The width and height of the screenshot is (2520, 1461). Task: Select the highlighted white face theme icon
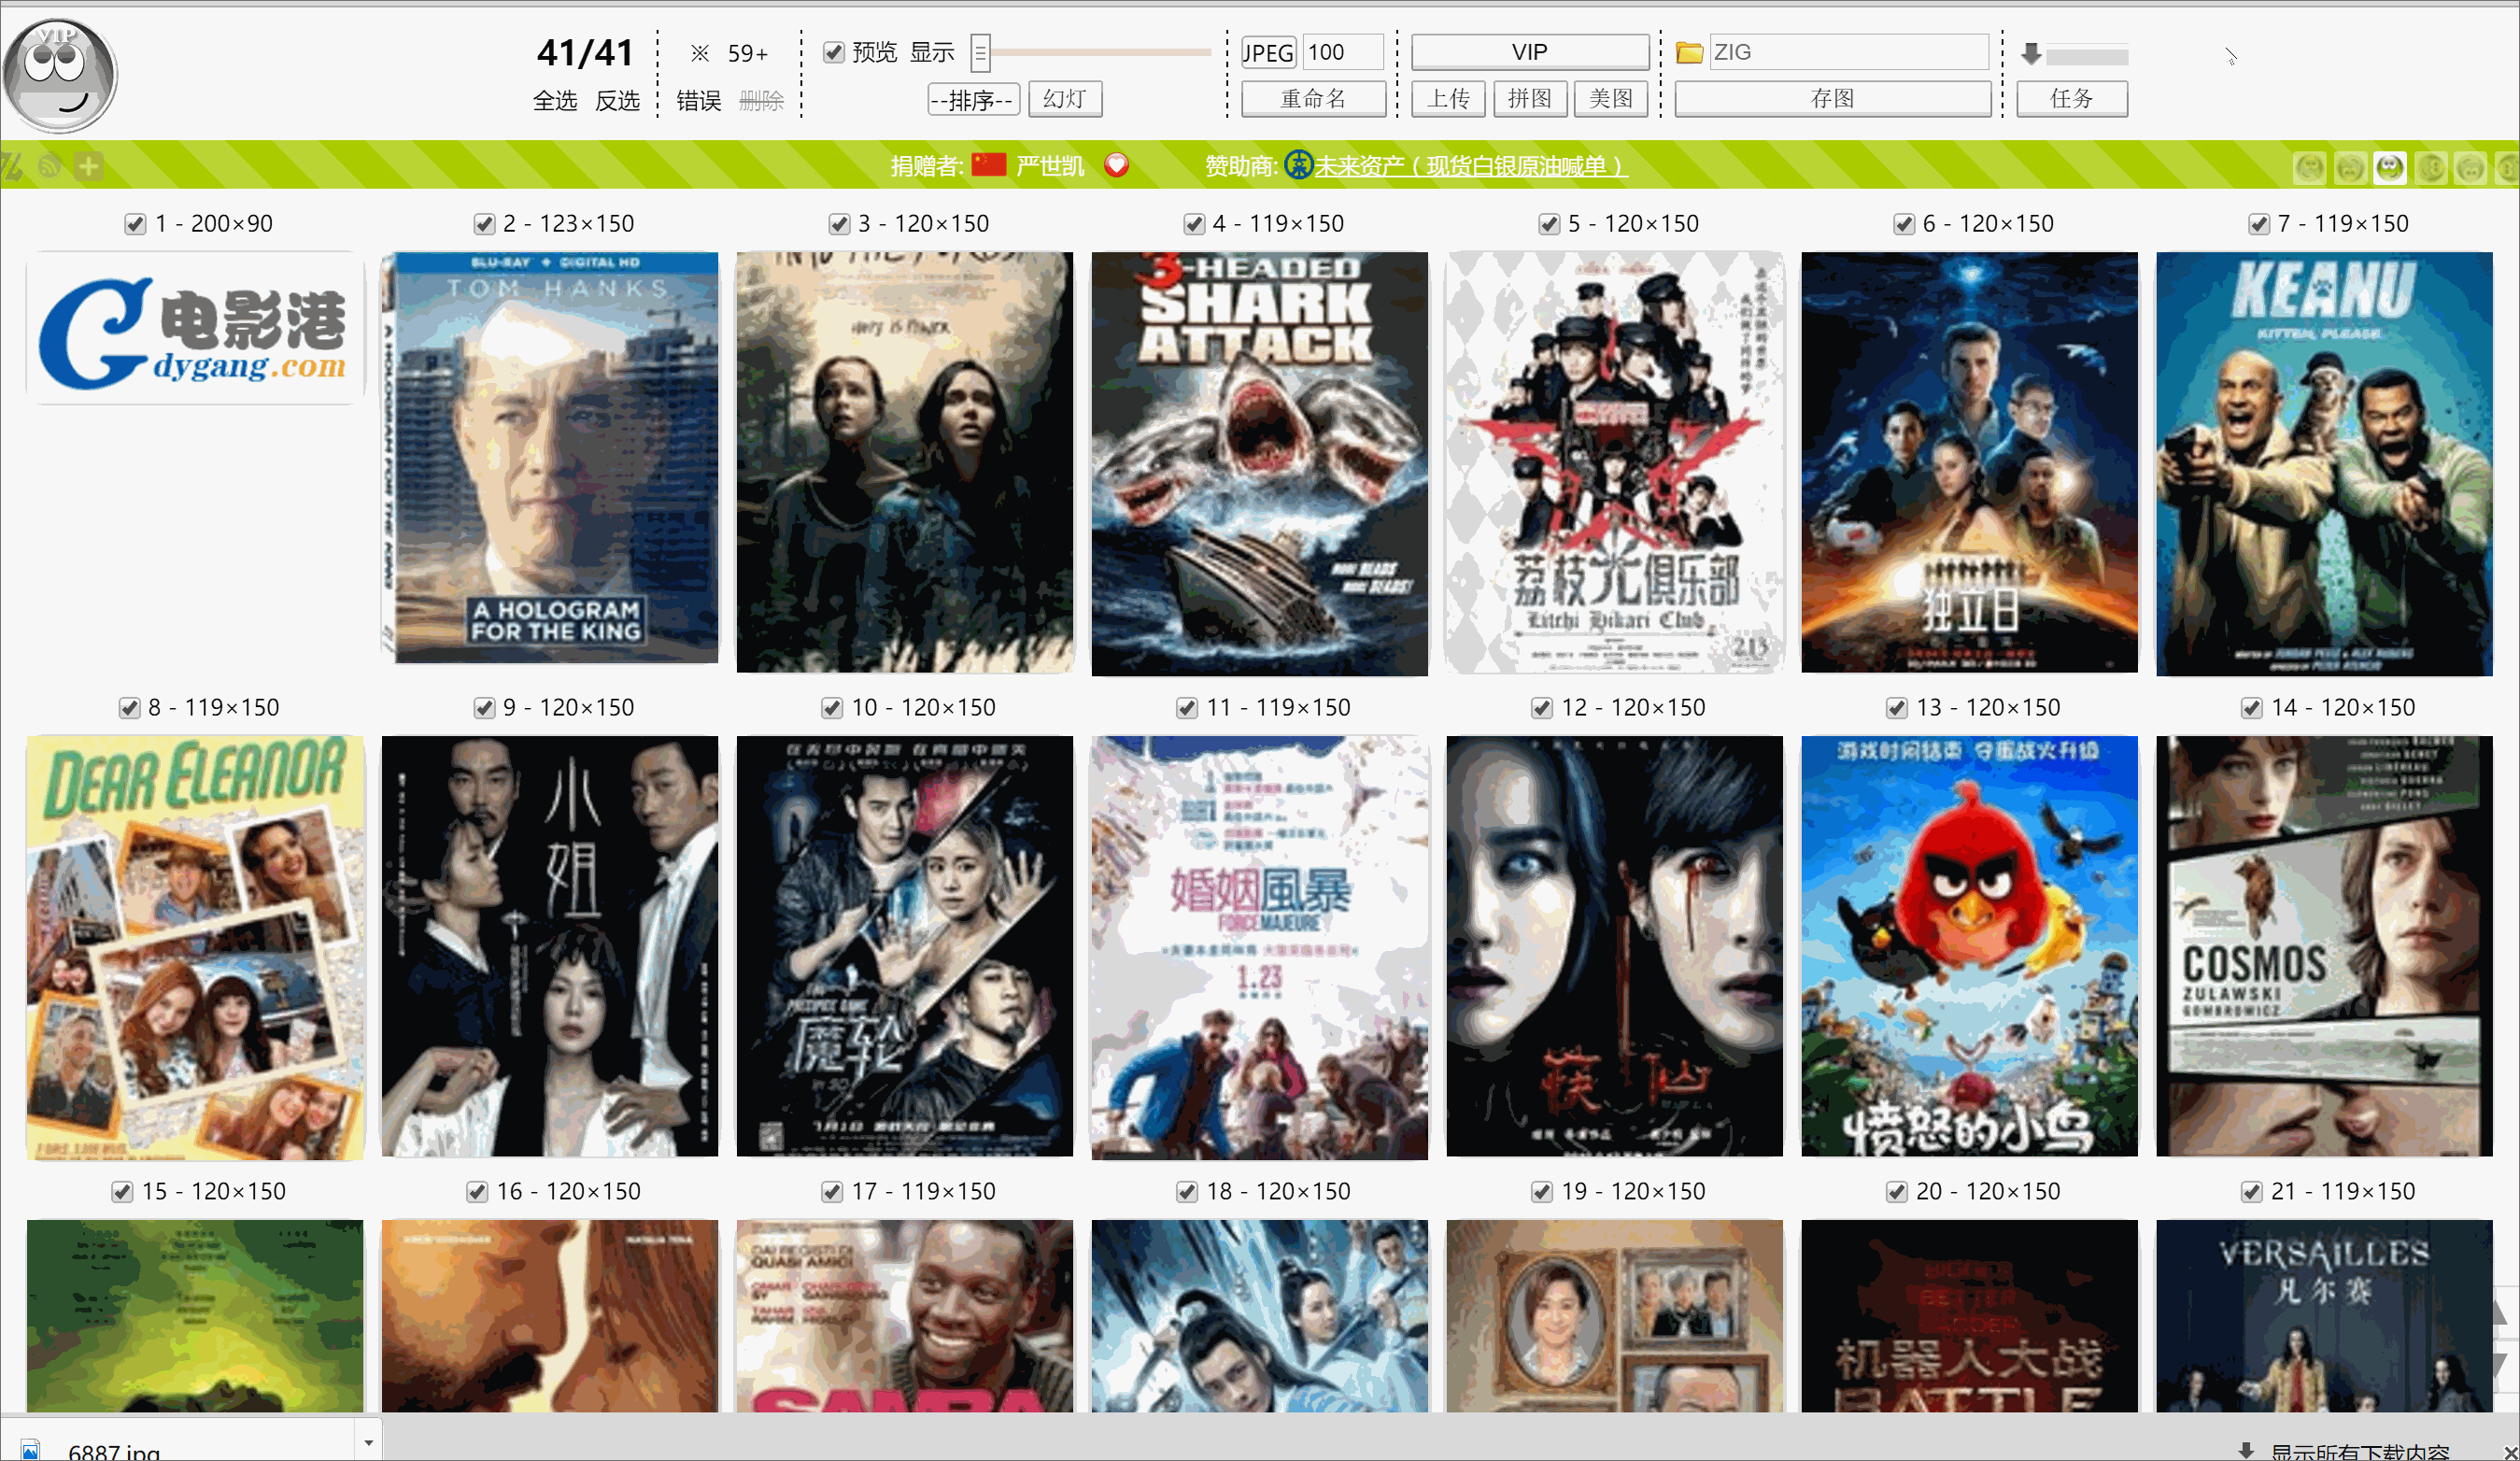2390,167
